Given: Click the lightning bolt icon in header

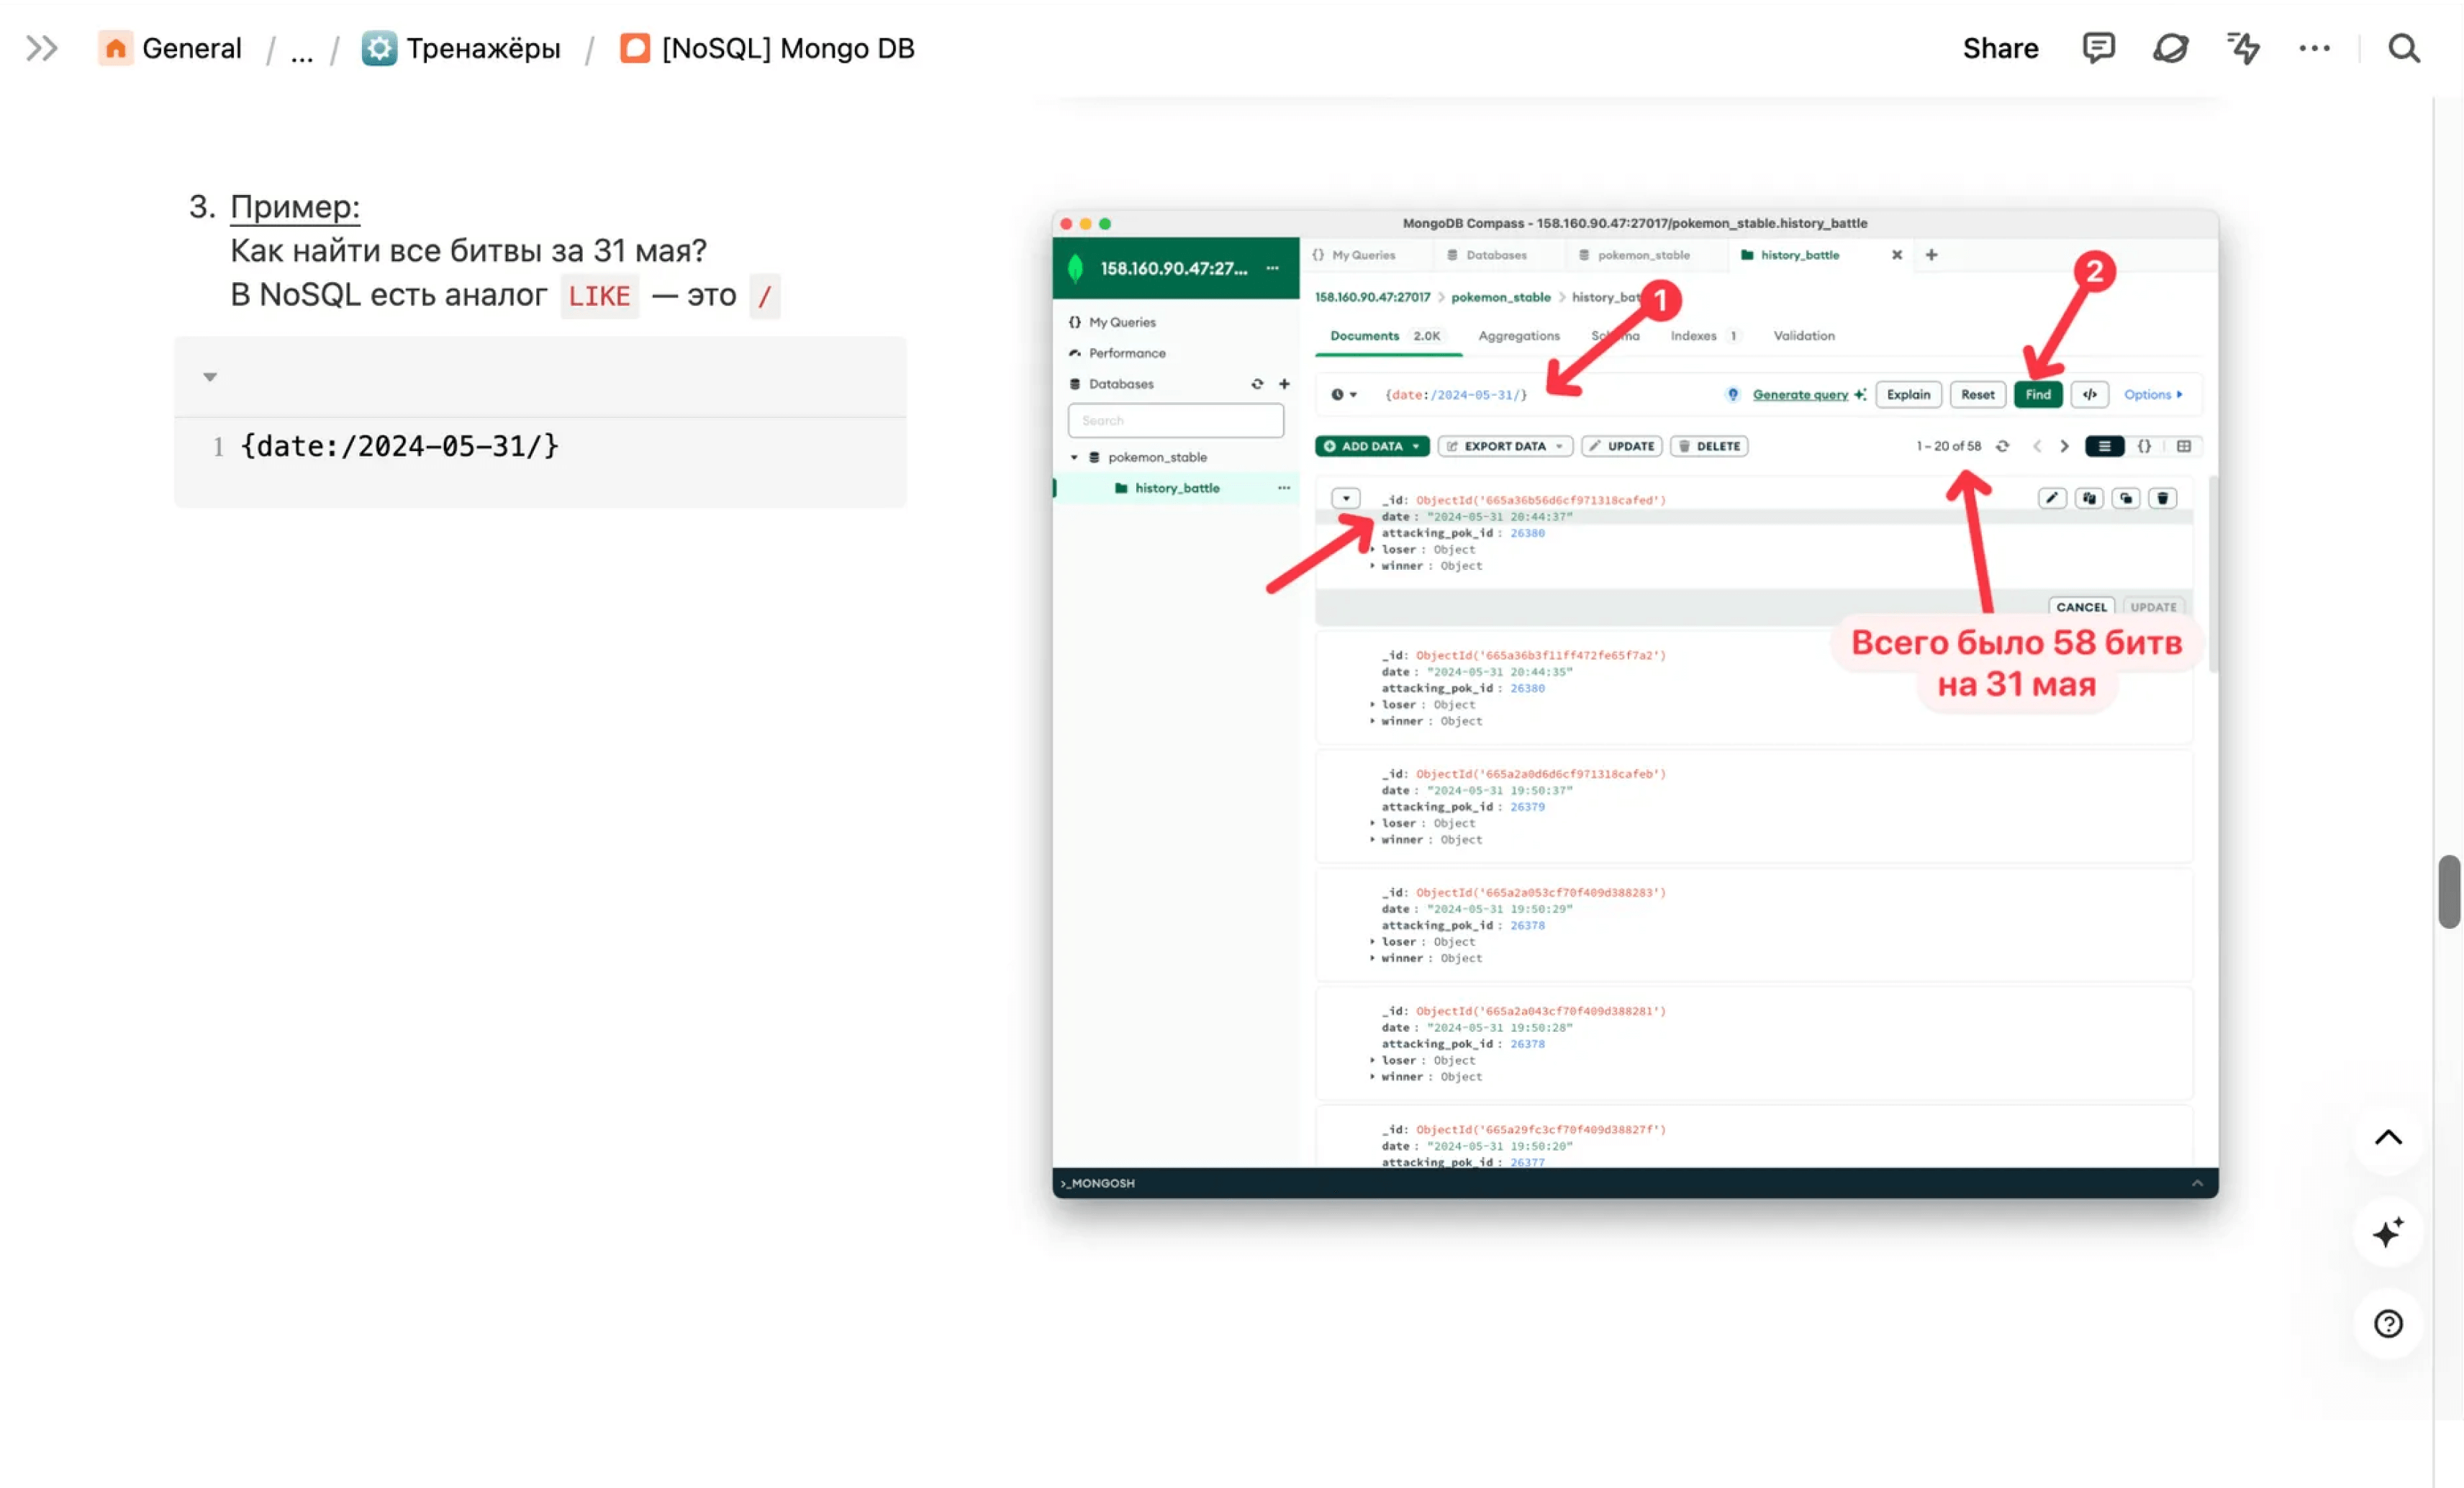Looking at the screenshot, I should (x=2243, y=48).
